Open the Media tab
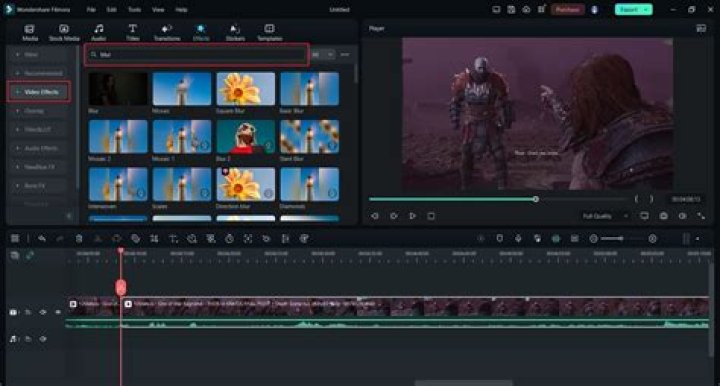The image size is (720, 386). [x=30, y=33]
